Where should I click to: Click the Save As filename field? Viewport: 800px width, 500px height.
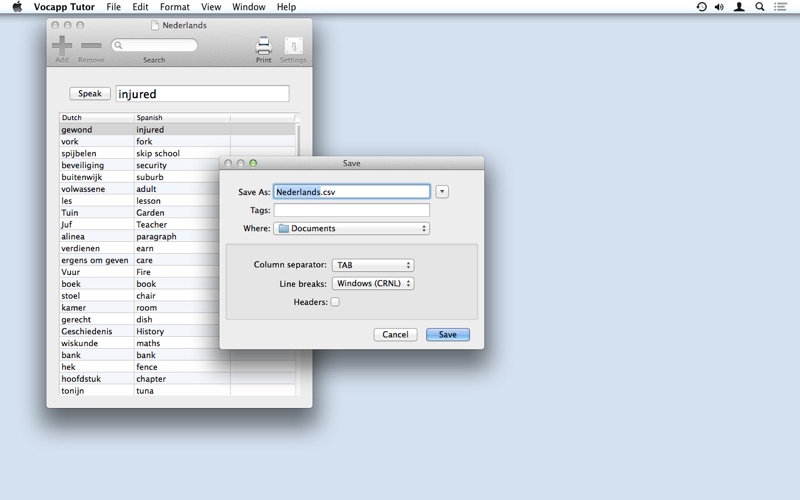(x=352, y=192)
